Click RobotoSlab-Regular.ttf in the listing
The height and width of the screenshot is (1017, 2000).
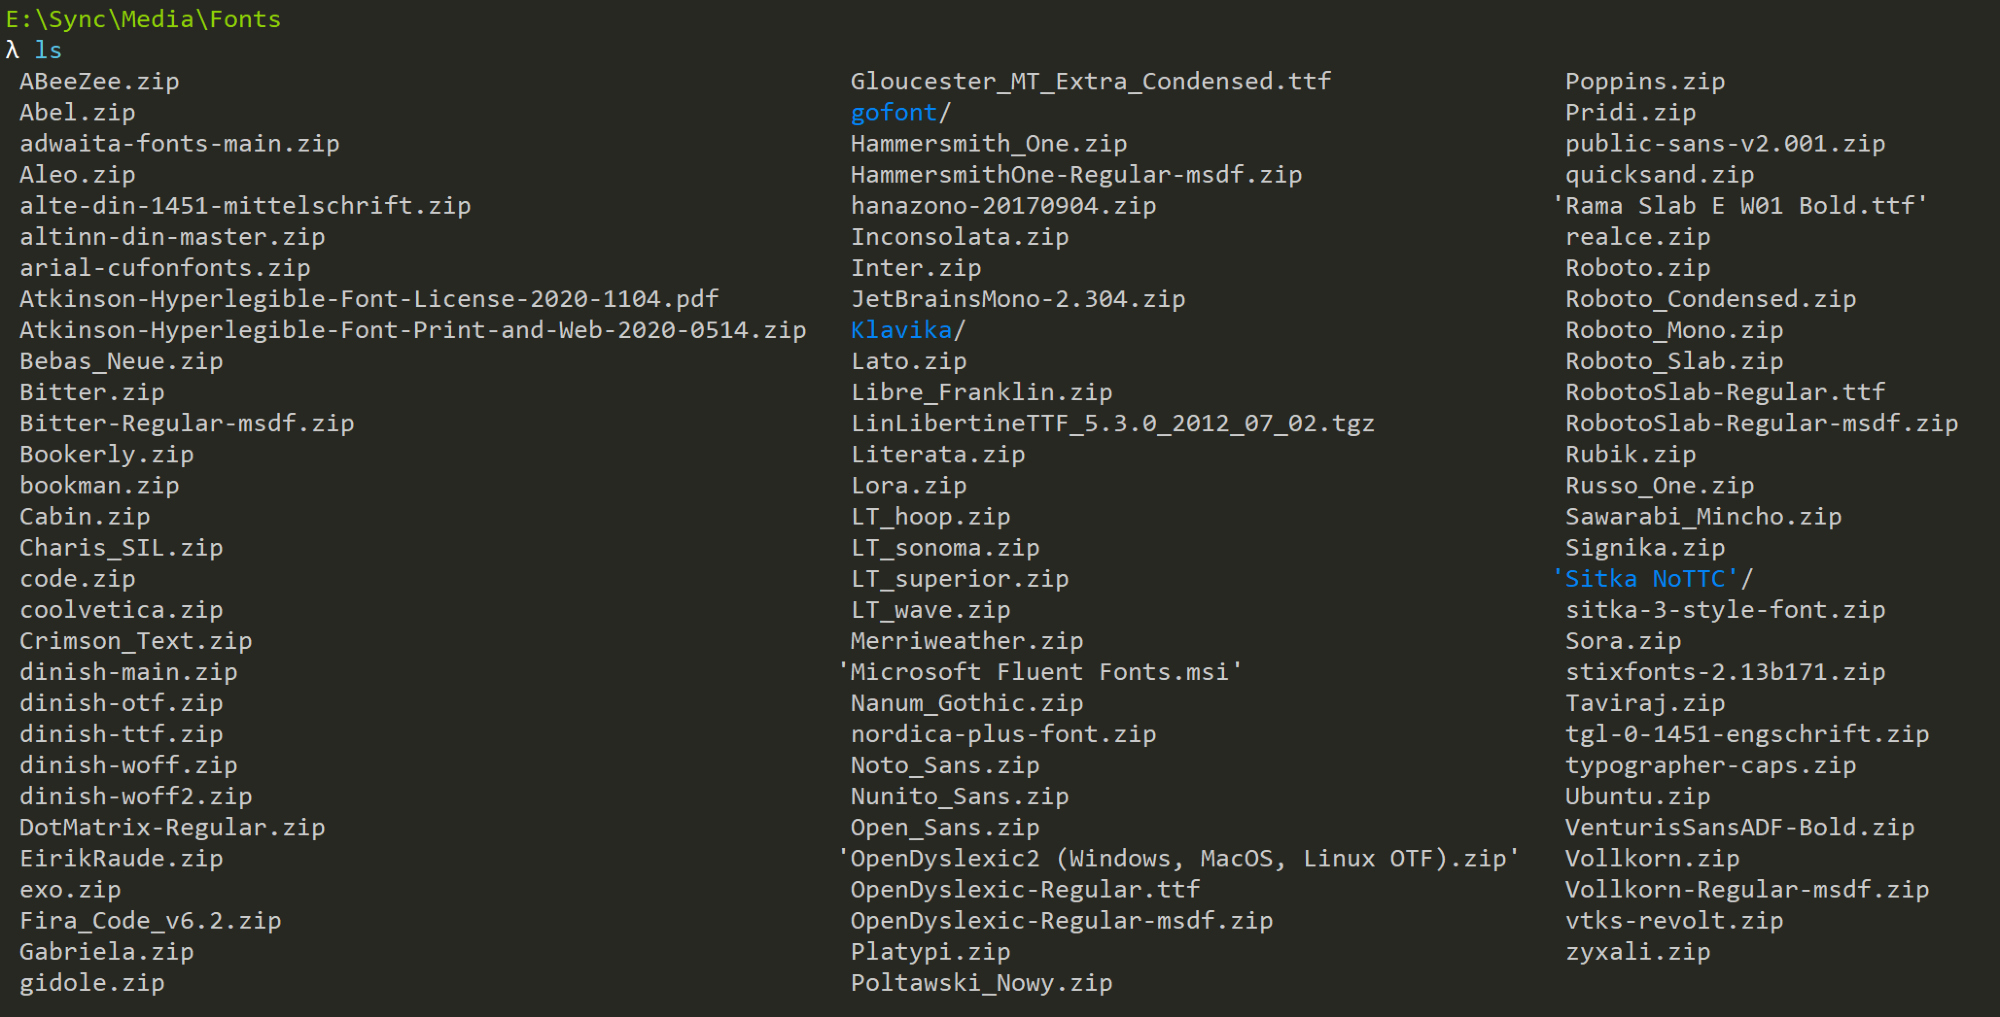pos(1724,392)
